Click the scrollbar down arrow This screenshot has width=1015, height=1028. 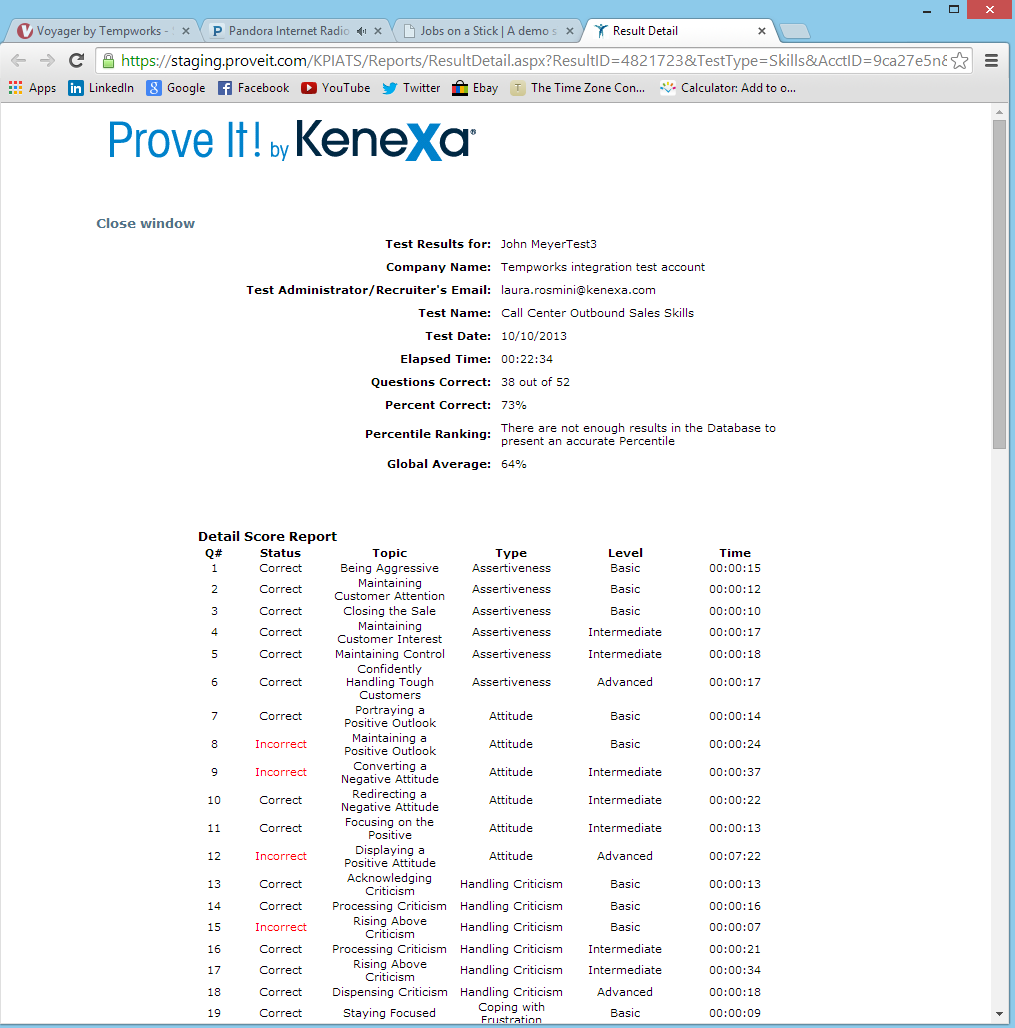pos(999,1014)
